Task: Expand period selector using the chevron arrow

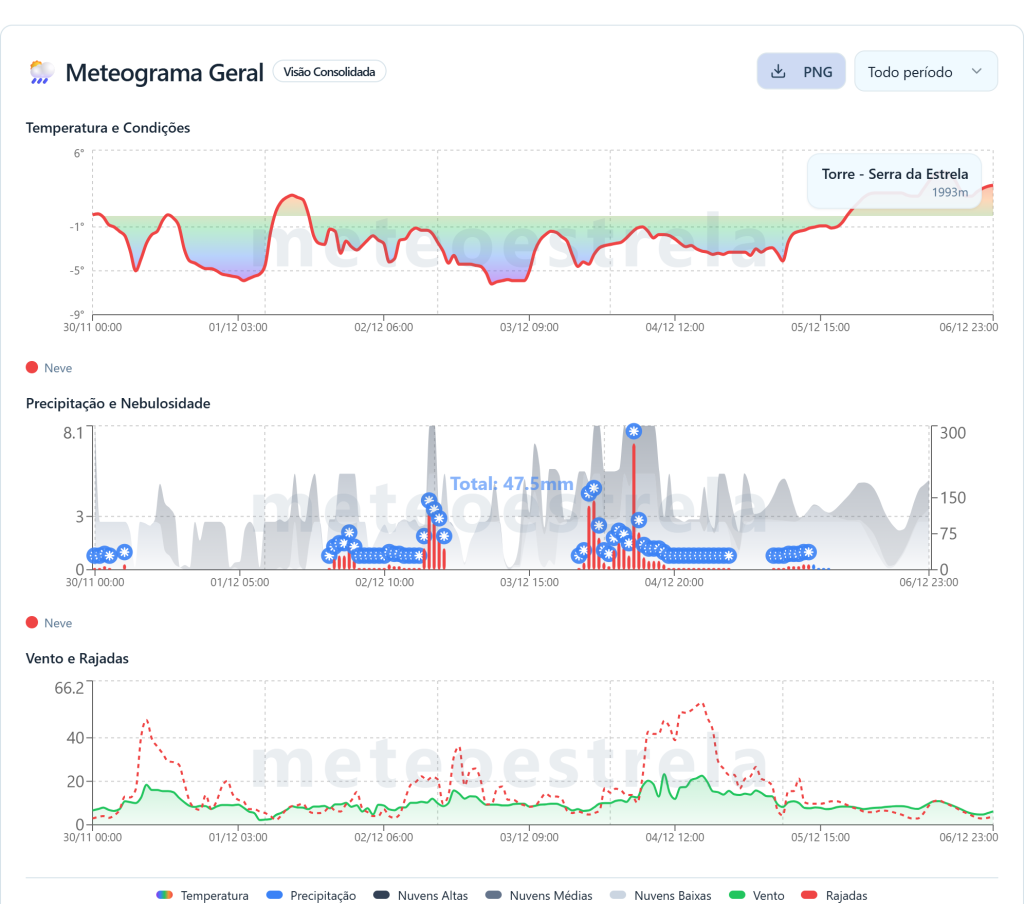Action: pos(977,72)
